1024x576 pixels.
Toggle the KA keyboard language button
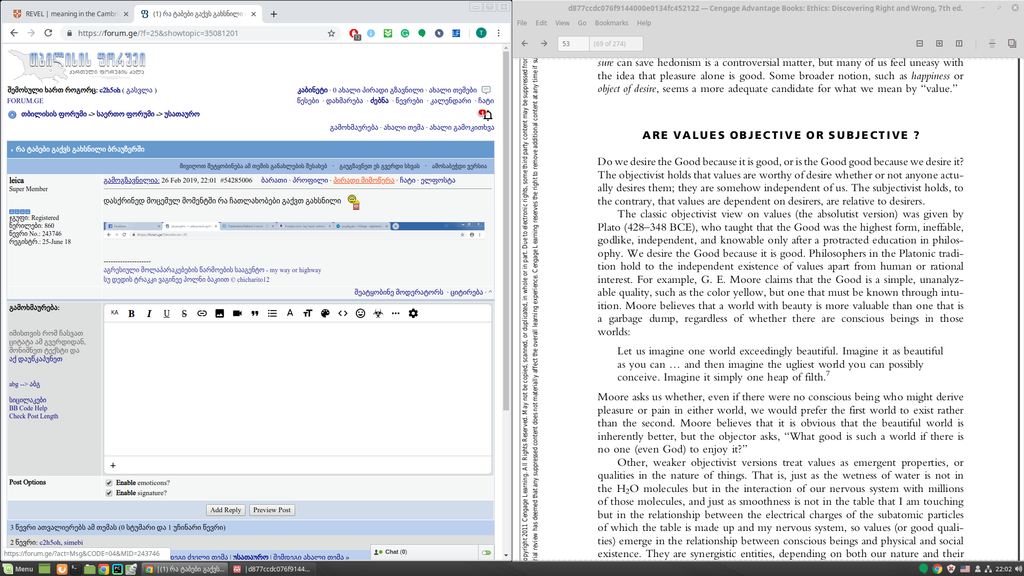point(114,313)
